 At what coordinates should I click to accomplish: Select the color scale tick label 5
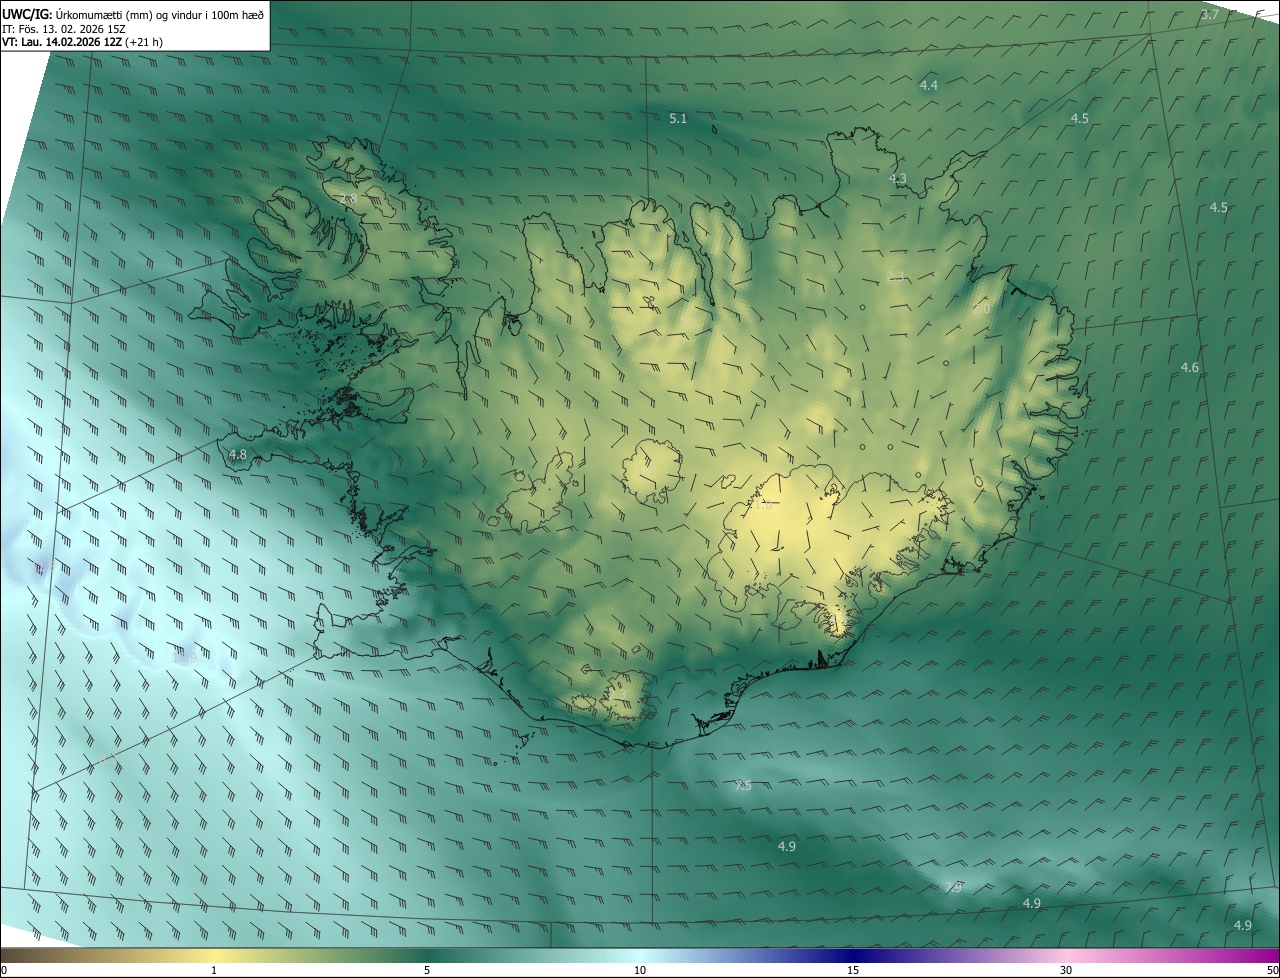tap(427, 970)
